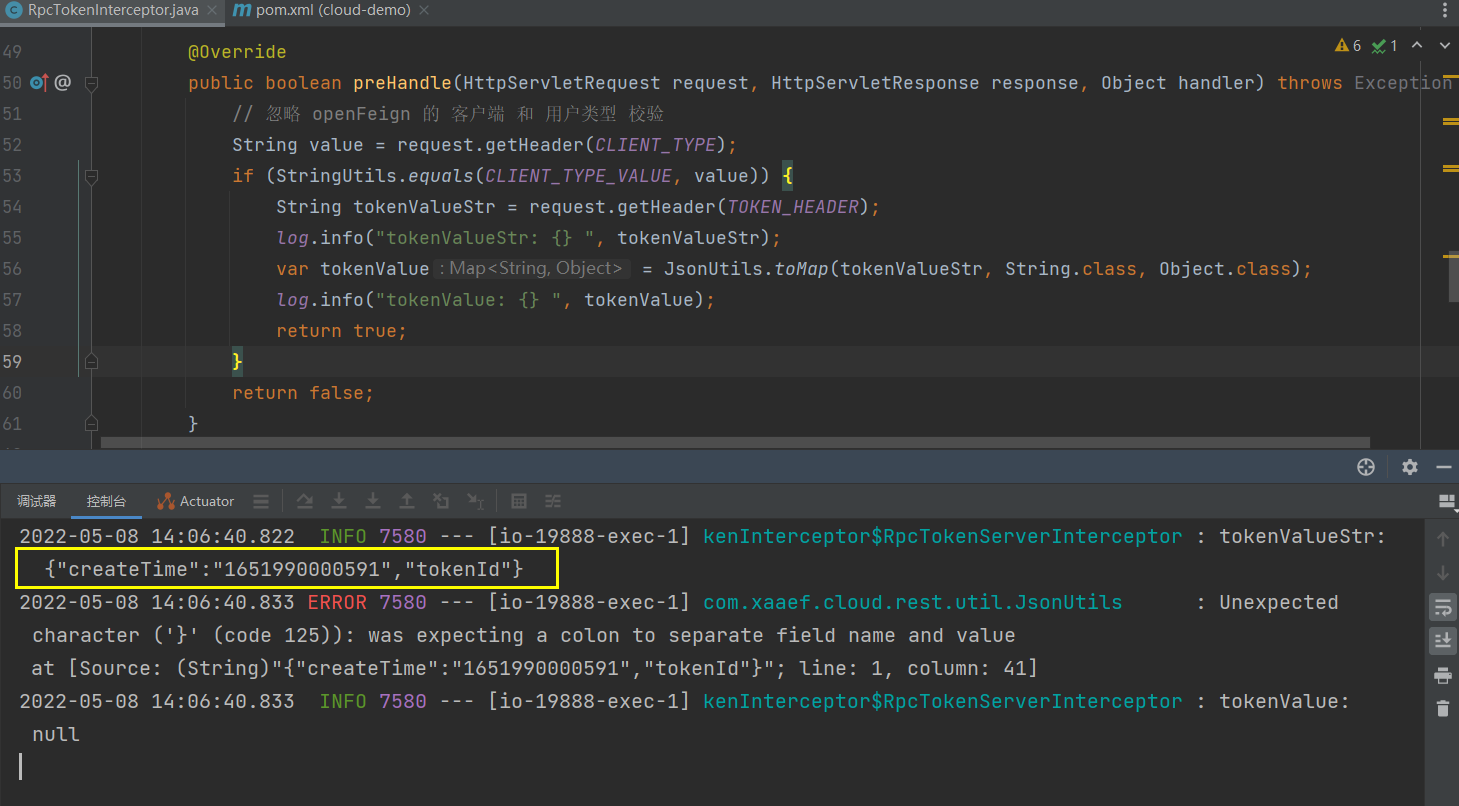Click the highlighted tokenValueStr log line

287,567
